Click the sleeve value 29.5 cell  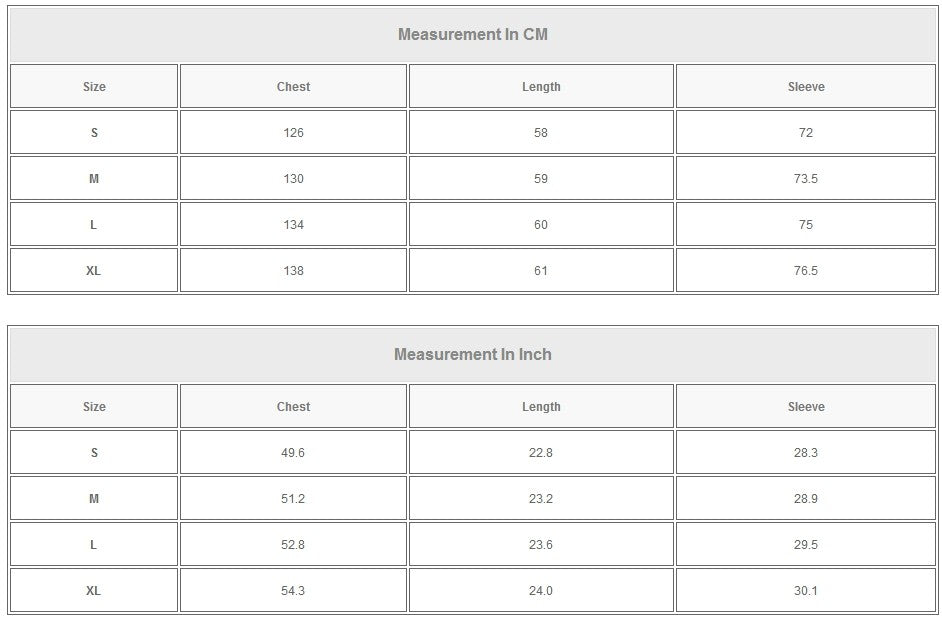coord(806,545)
